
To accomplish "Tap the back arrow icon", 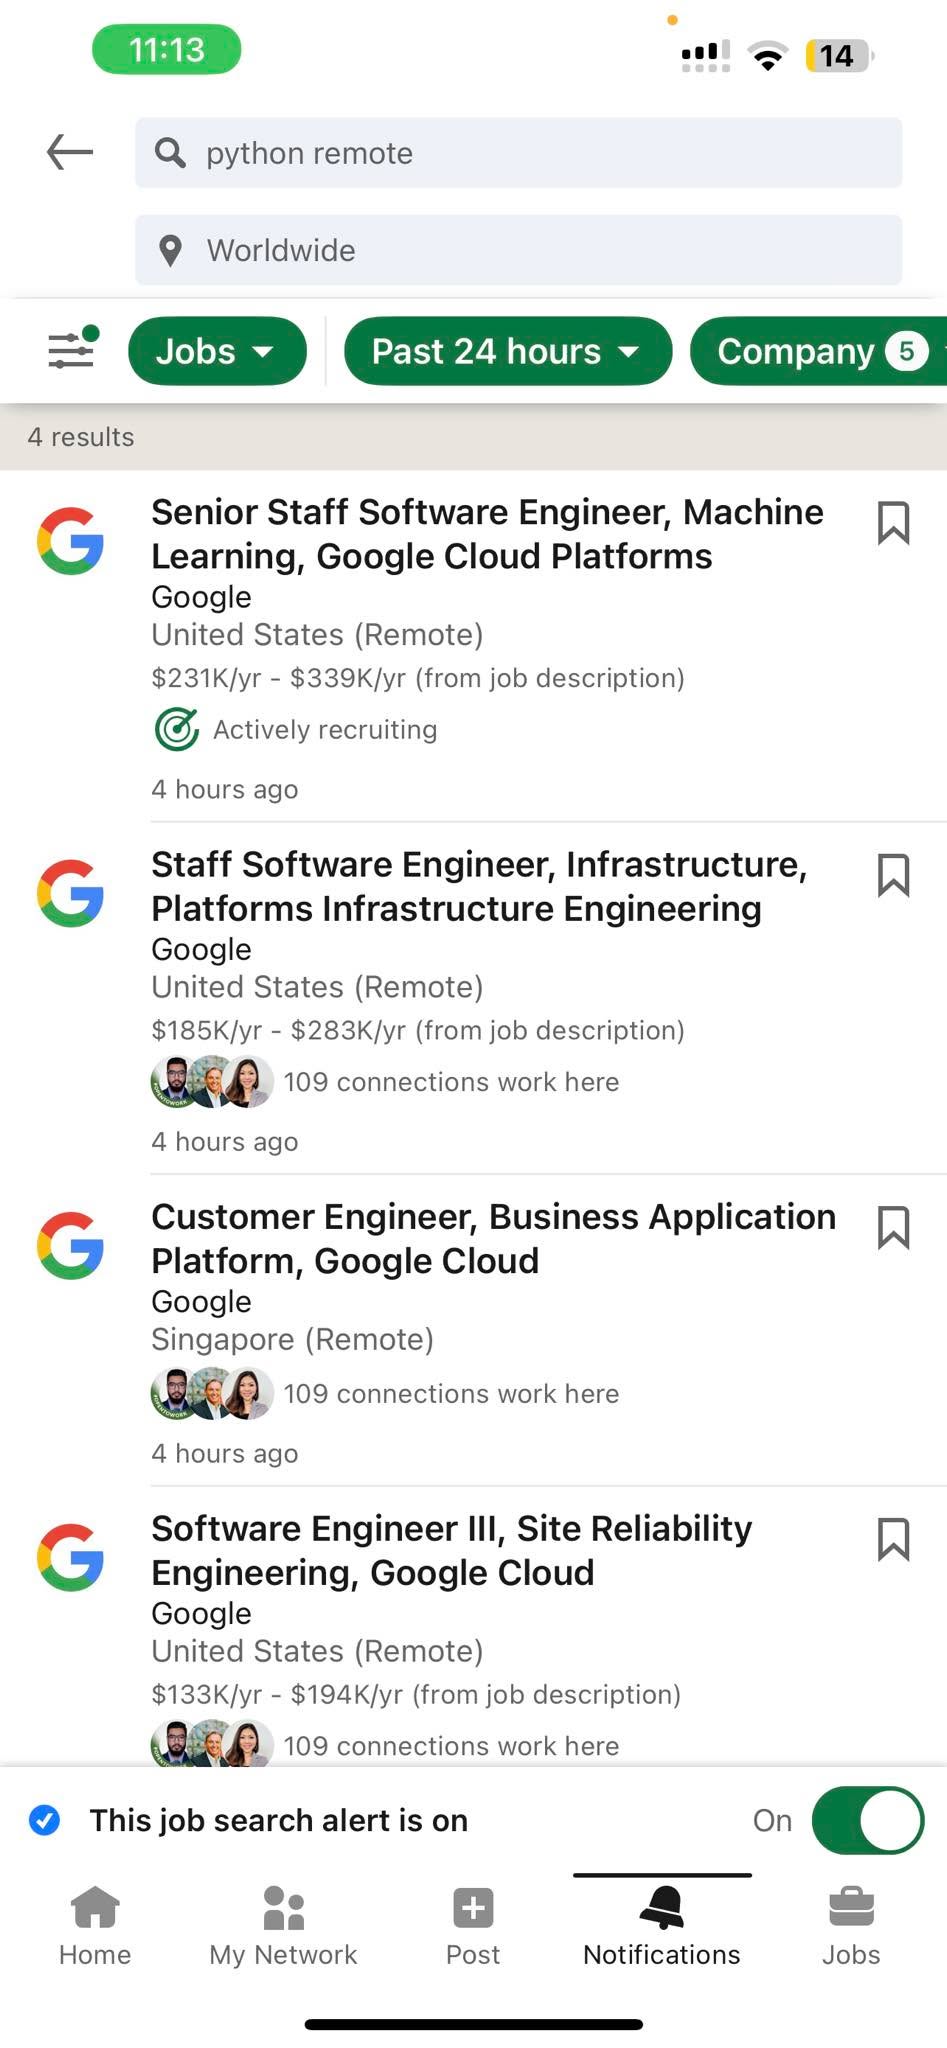I will [70, 152].
